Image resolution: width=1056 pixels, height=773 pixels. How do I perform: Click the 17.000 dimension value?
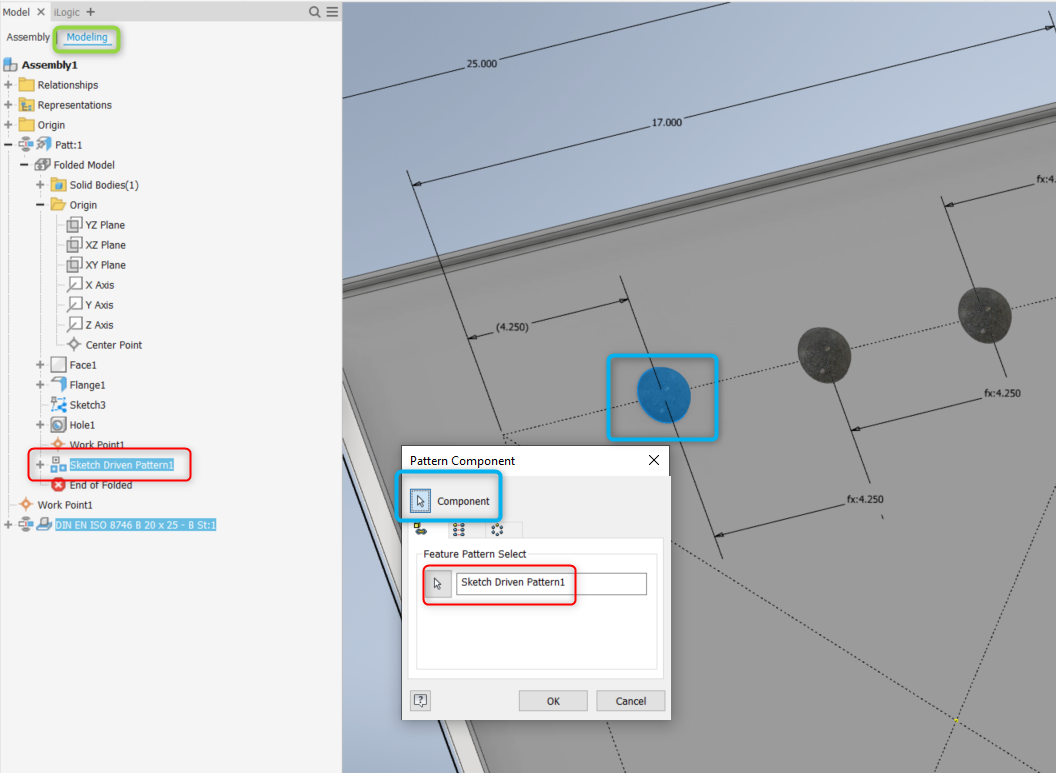point(667,123)
